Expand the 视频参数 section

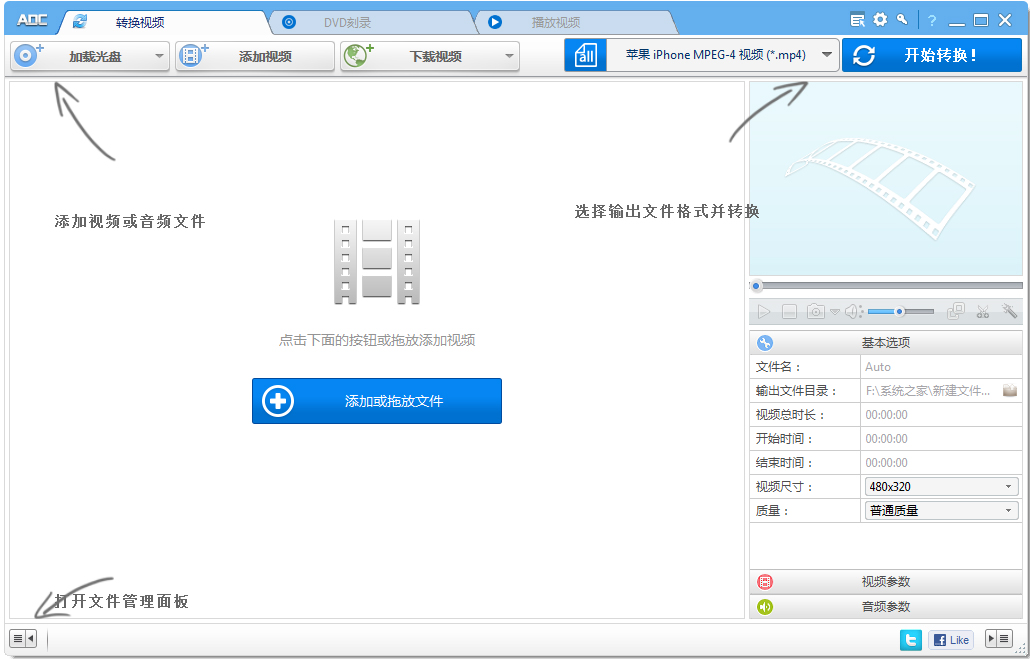point(885,582)
